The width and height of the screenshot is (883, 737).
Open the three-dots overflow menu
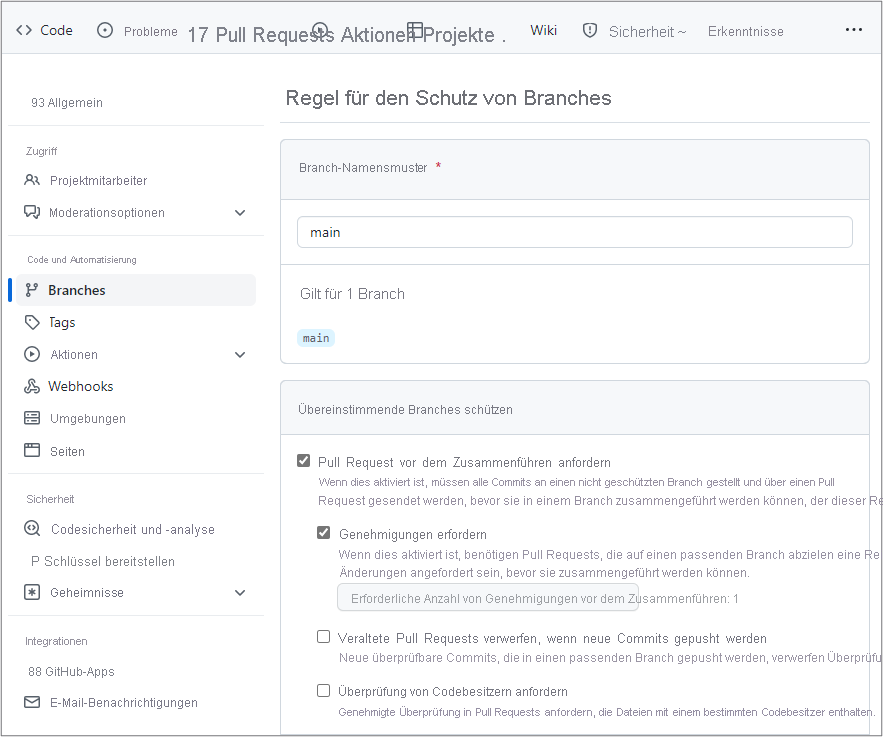tap(854, 30)
